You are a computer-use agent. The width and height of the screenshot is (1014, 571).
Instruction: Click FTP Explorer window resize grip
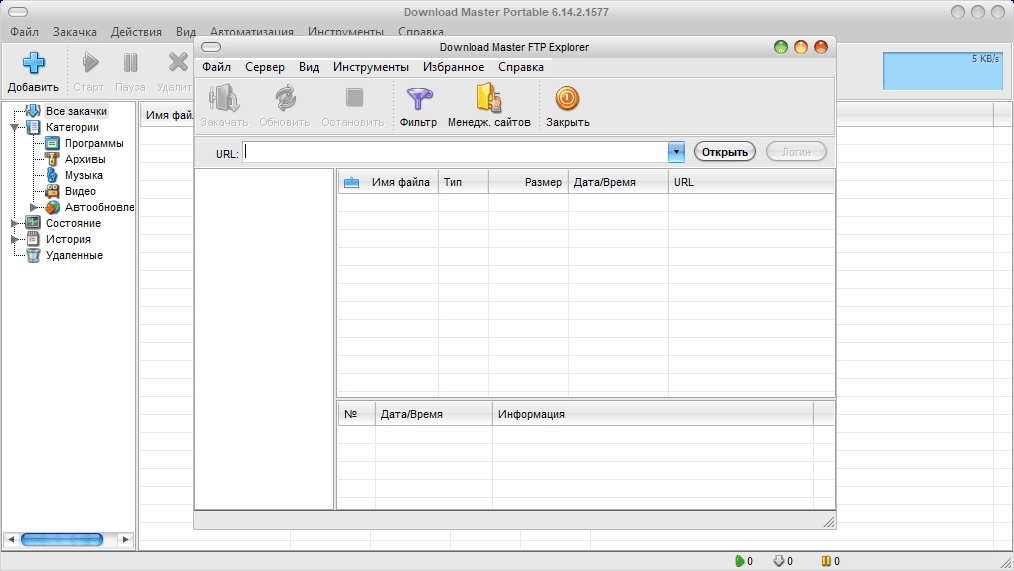[x=828, y=522]
